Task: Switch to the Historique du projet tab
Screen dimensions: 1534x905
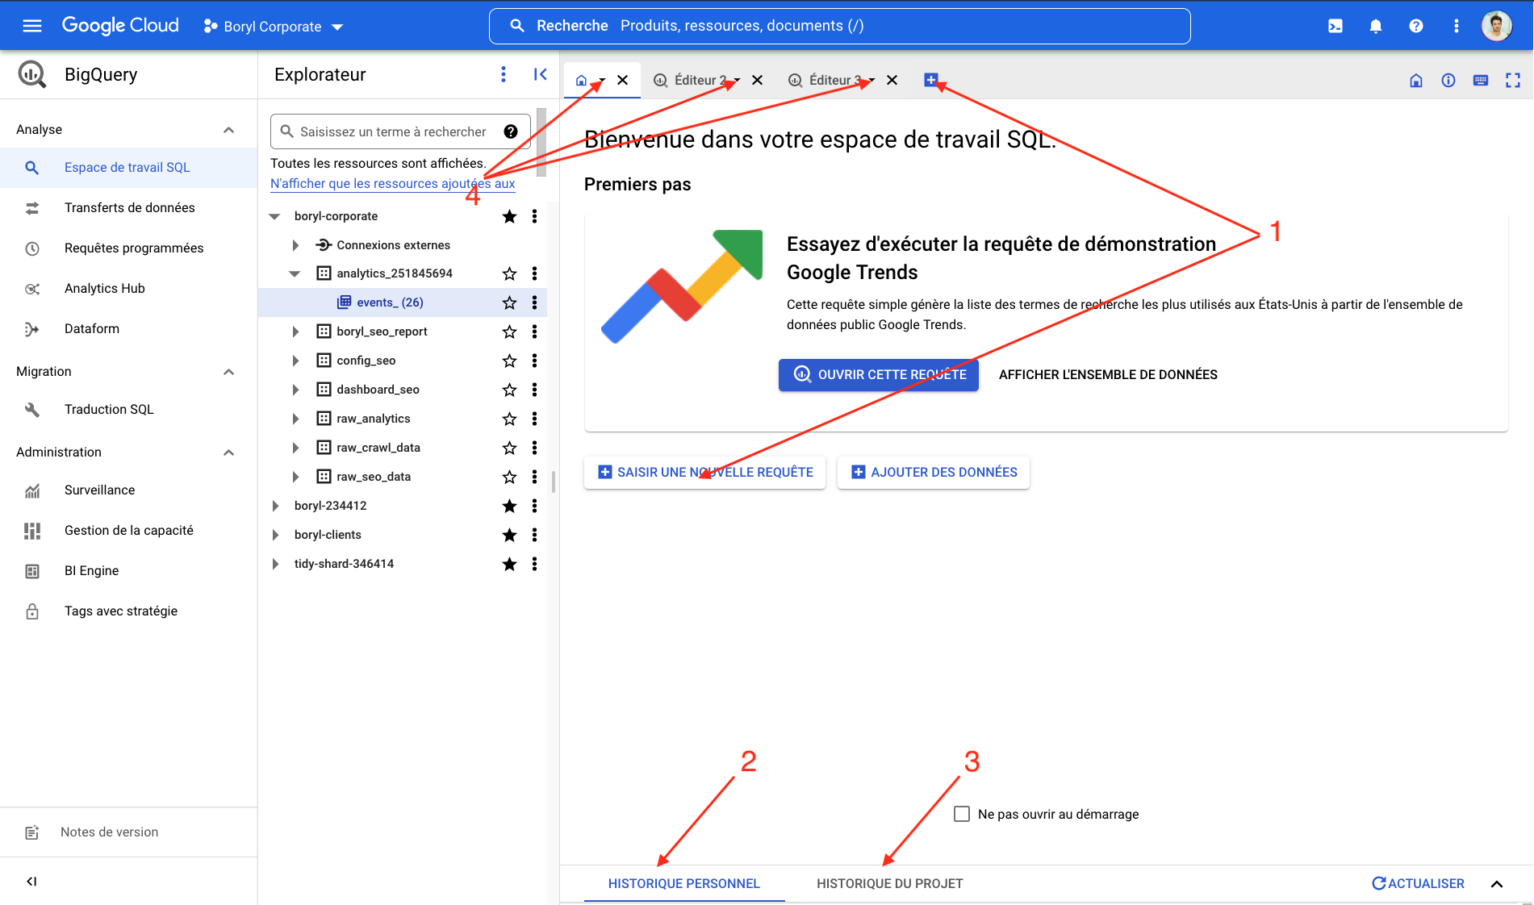Action: tap(889, 883)
